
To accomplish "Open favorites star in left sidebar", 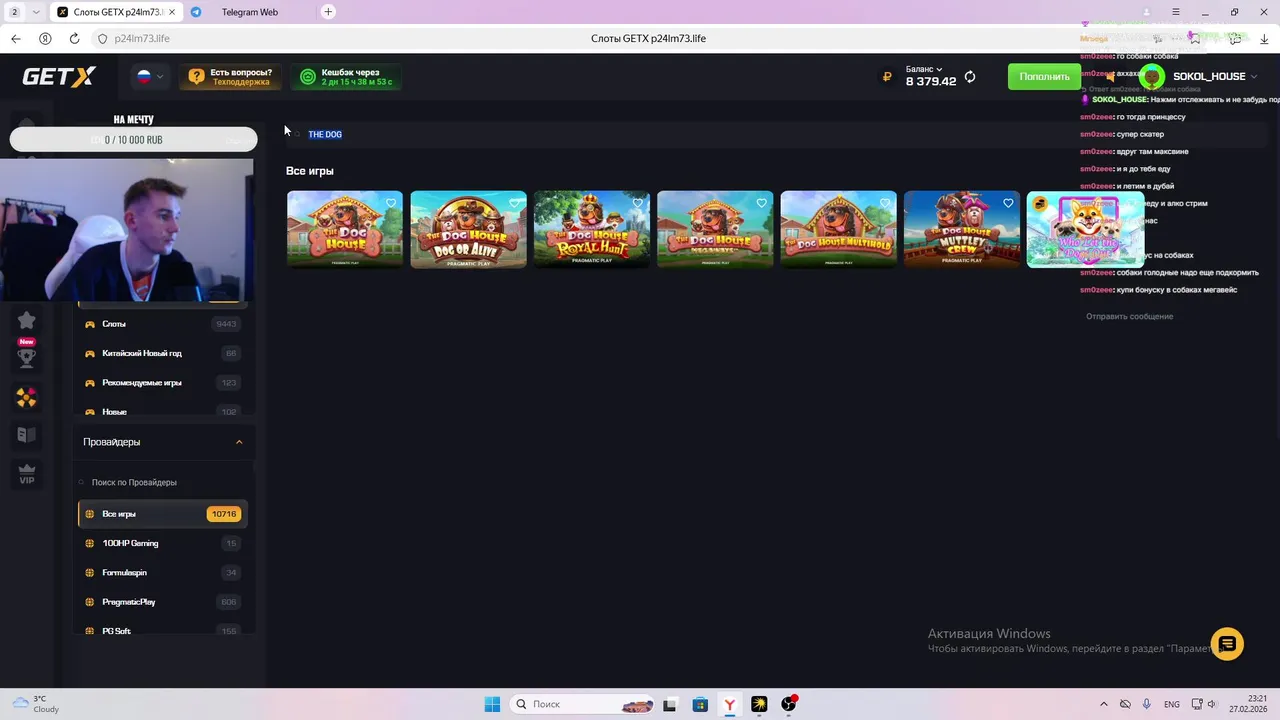I will pos(27,319).
